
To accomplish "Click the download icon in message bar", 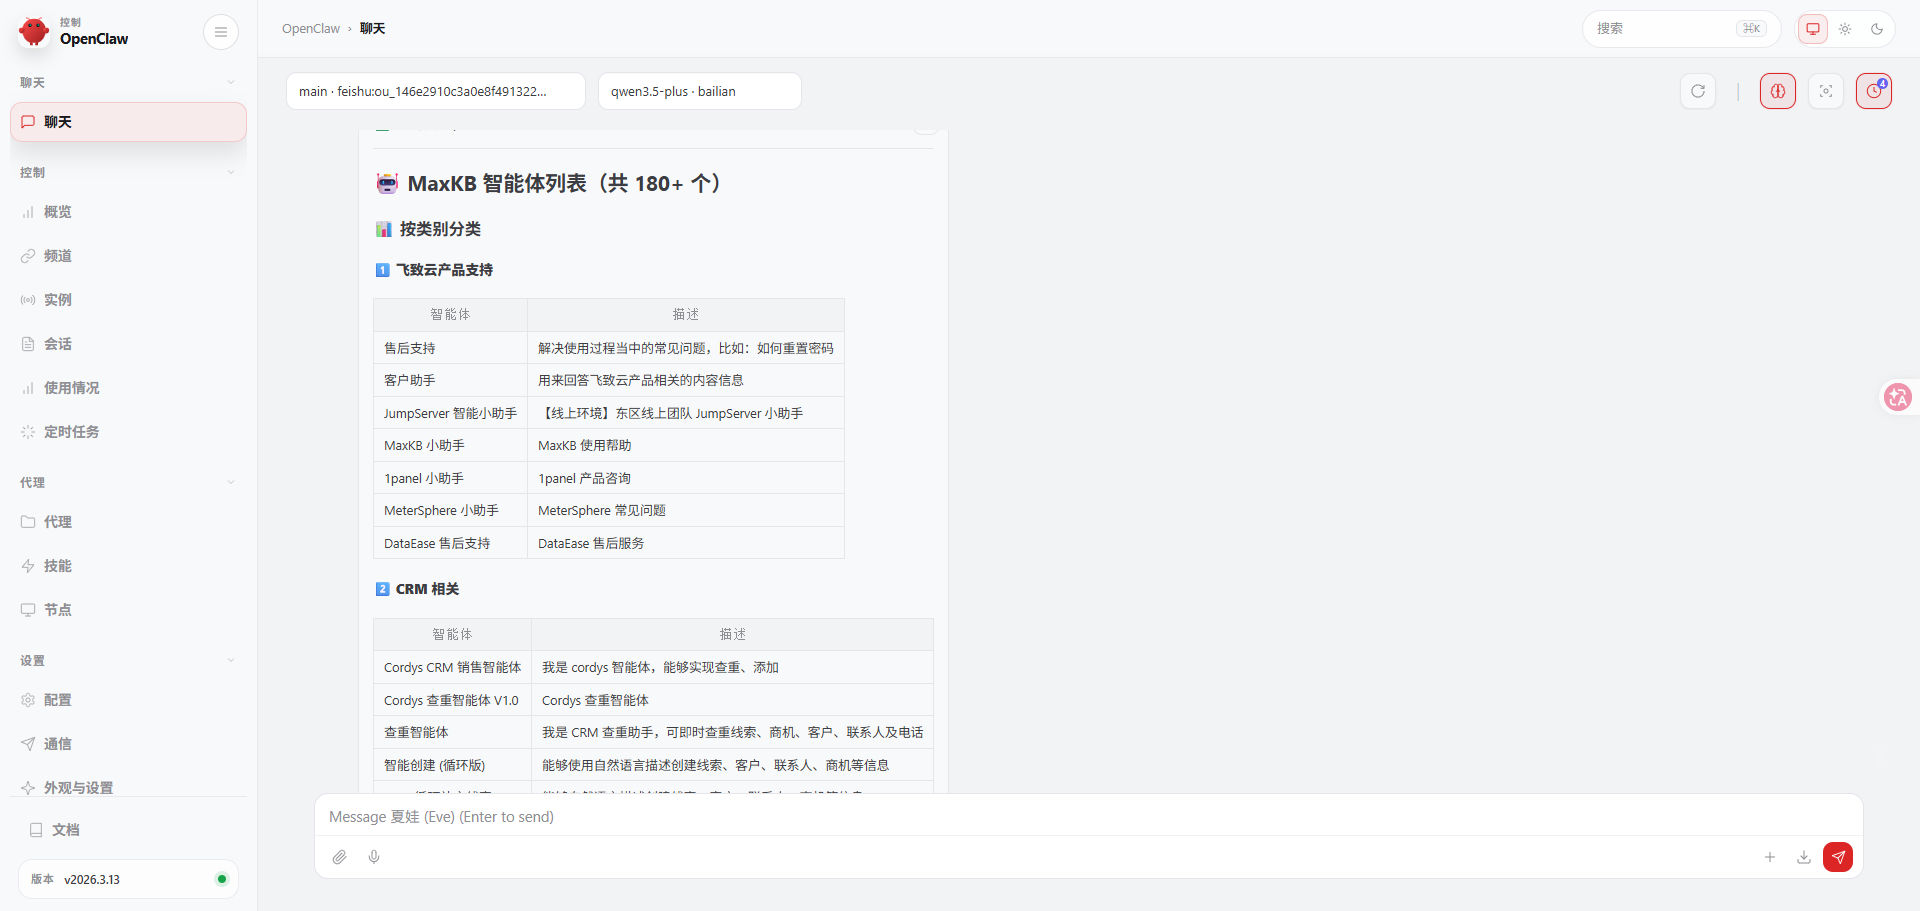I will pyautogui.click(x=1803, y=857).
